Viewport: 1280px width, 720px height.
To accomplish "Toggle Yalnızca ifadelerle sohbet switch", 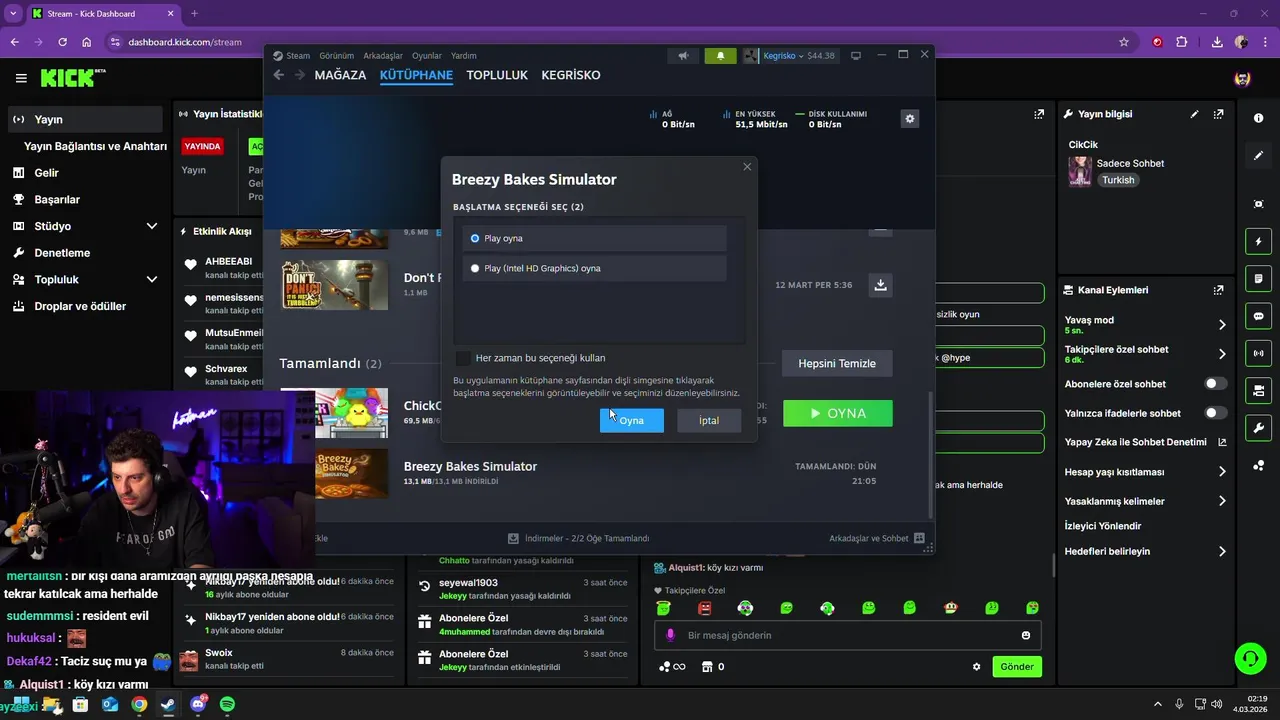I will click(x=1216, y=413).
